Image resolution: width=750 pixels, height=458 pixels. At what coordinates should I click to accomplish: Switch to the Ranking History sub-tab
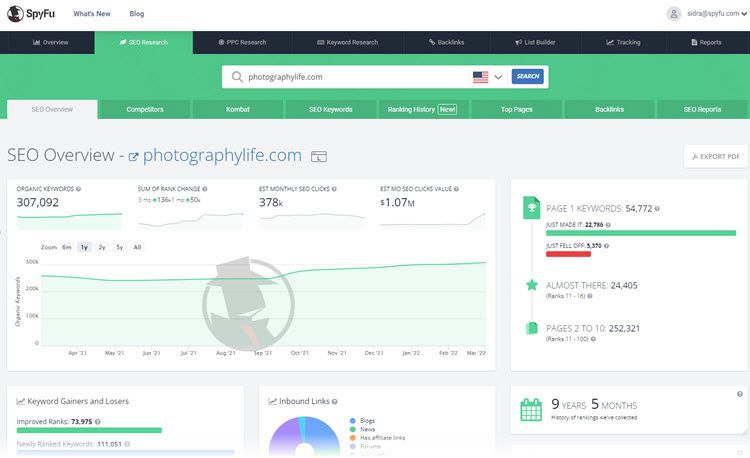point(422,109)
